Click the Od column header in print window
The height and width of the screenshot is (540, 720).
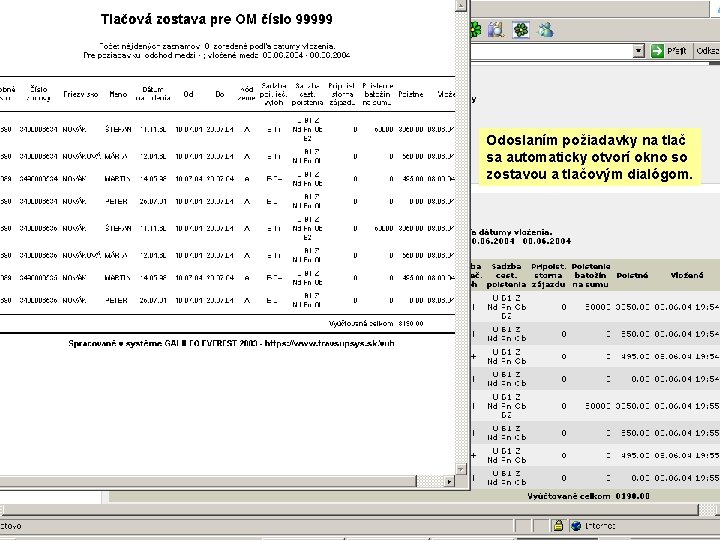(x=188, y=94)
